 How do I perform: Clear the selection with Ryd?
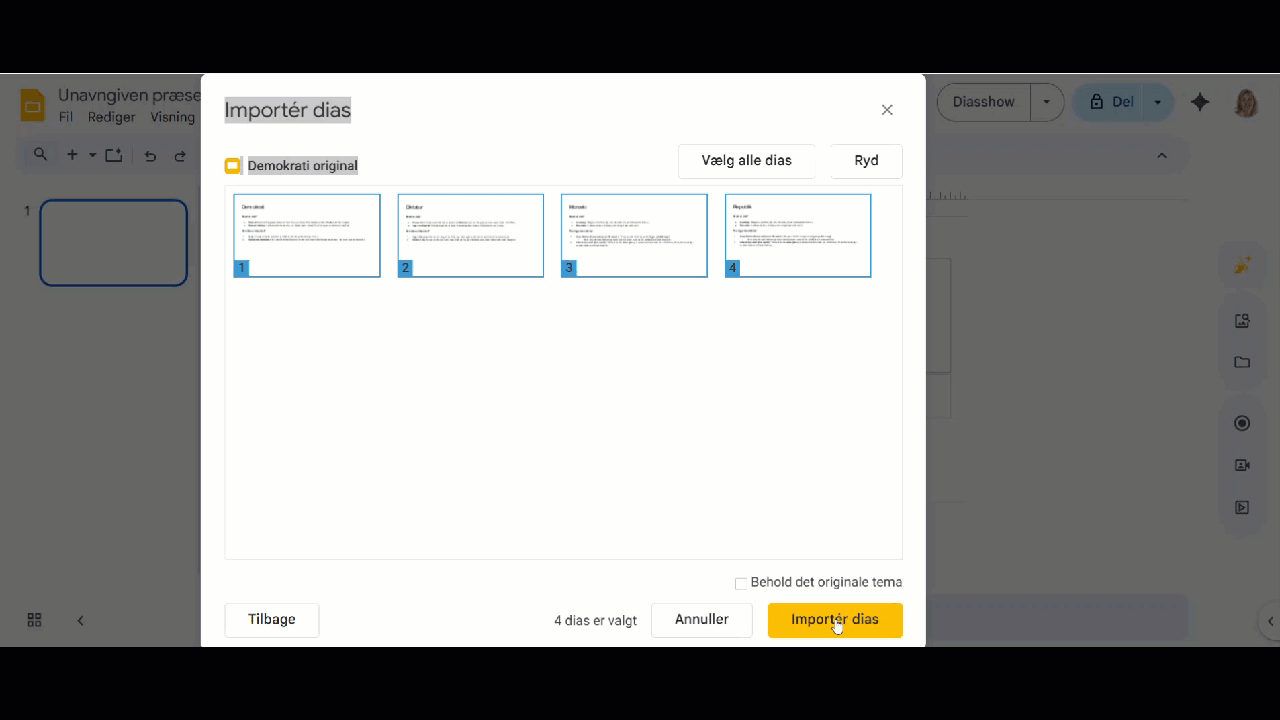pyautogui.click(x=866, y=161)
